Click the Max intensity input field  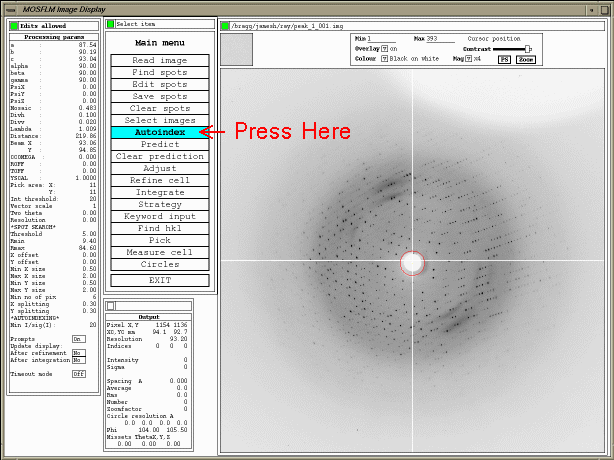pyautogui.click(x=440, y=39)
